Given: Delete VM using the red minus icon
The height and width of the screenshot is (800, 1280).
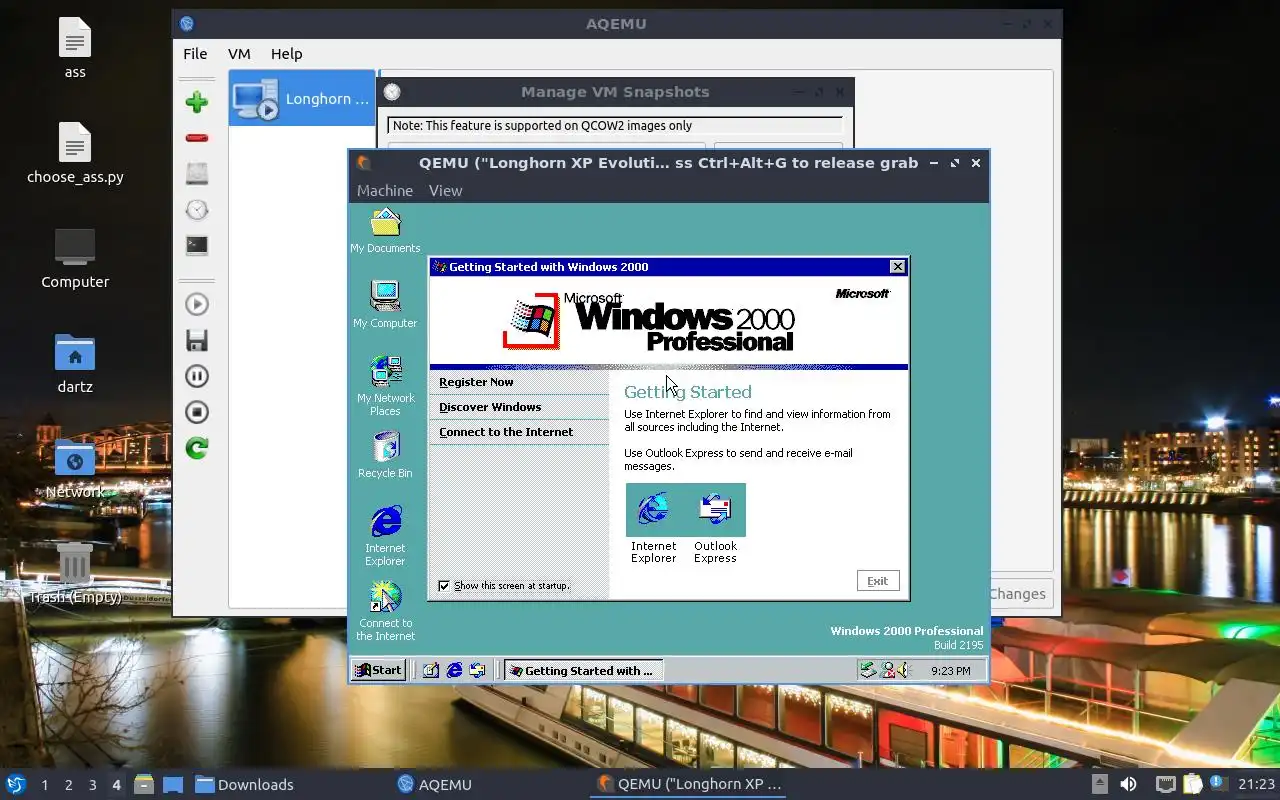Looking at the screenshot, I should click(197, 138).
